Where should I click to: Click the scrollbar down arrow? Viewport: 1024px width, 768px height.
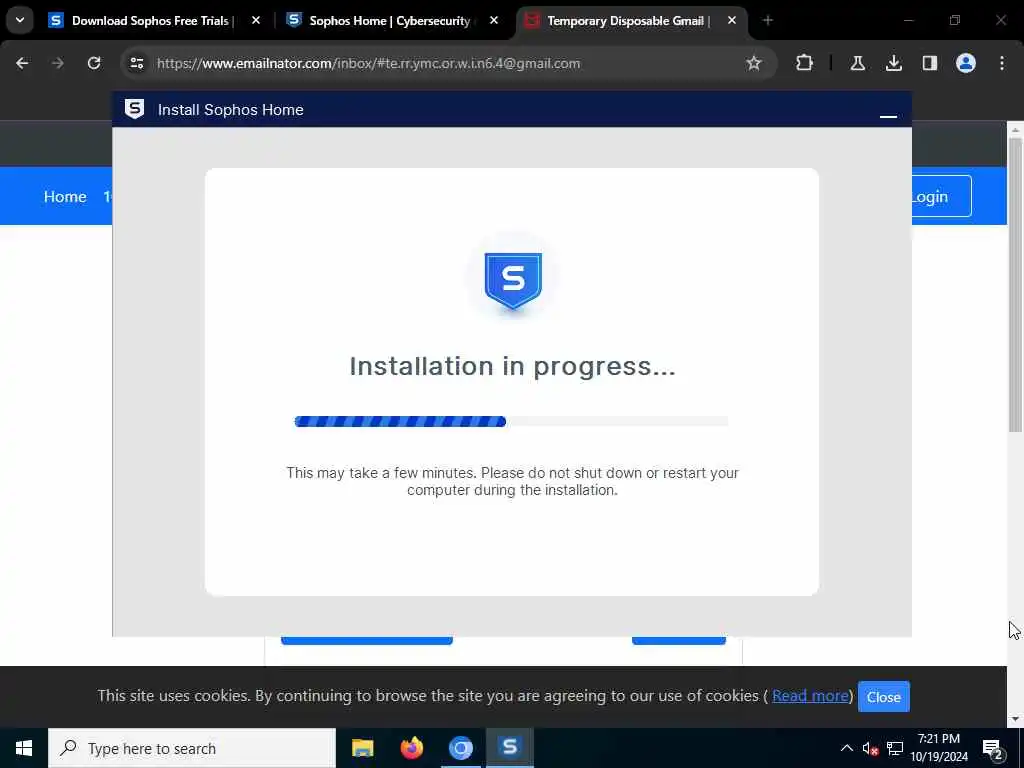(x=1015, y=720)
